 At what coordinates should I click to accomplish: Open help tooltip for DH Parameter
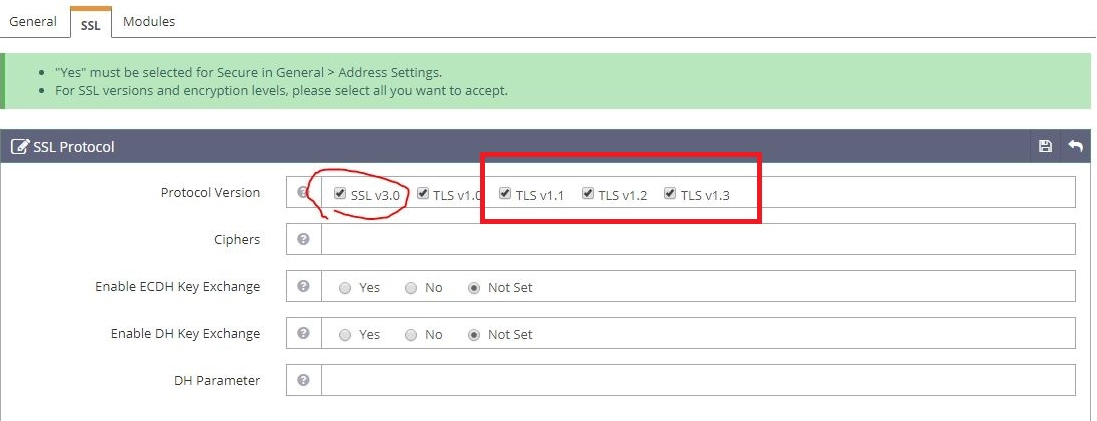click(x=303, y=380)
